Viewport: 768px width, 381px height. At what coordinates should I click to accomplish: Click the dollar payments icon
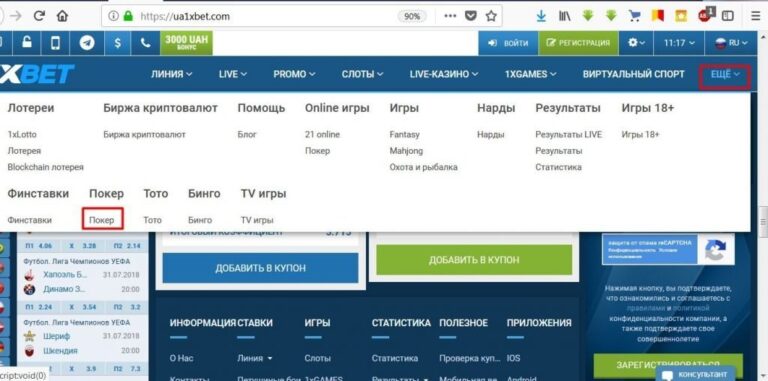pyautogui.click(x=118, y=43)
